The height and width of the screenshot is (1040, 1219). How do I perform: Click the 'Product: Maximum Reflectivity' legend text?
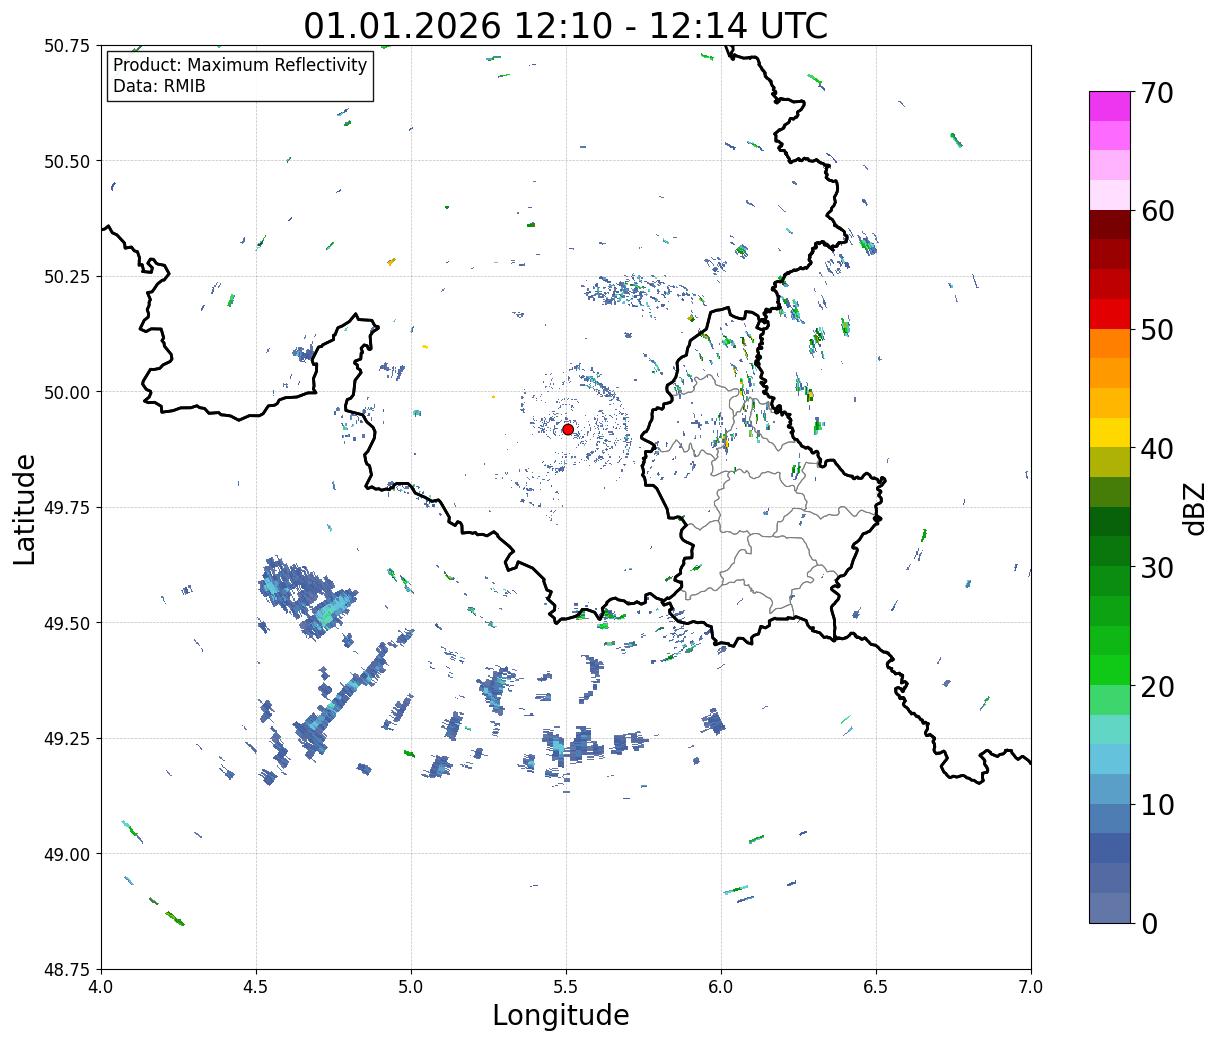240,65
